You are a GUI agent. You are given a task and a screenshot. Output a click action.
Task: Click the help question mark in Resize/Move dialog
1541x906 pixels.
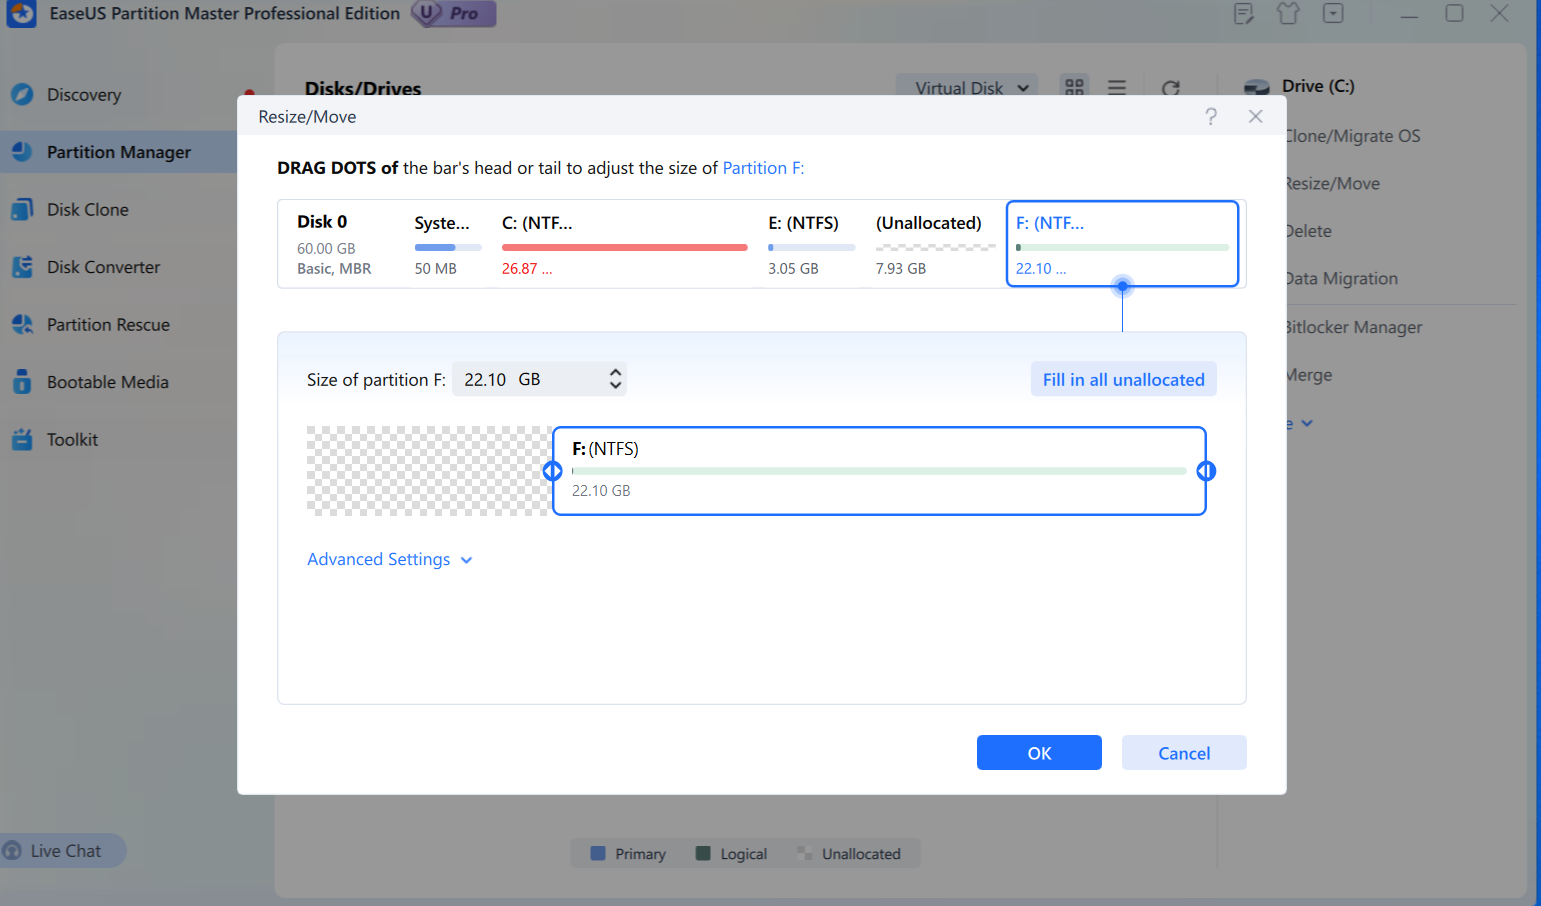1211,117
